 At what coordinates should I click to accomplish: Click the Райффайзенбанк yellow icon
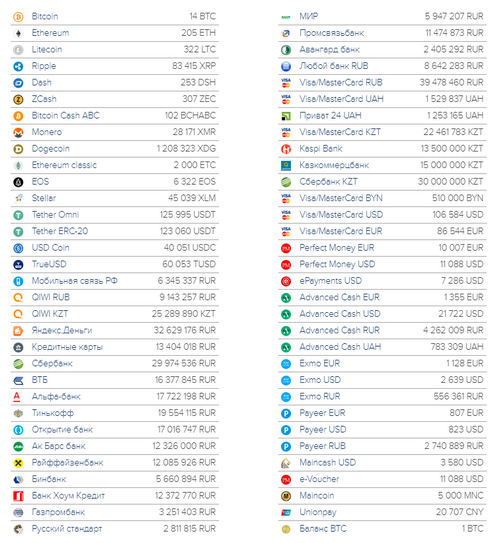[18, 463]
